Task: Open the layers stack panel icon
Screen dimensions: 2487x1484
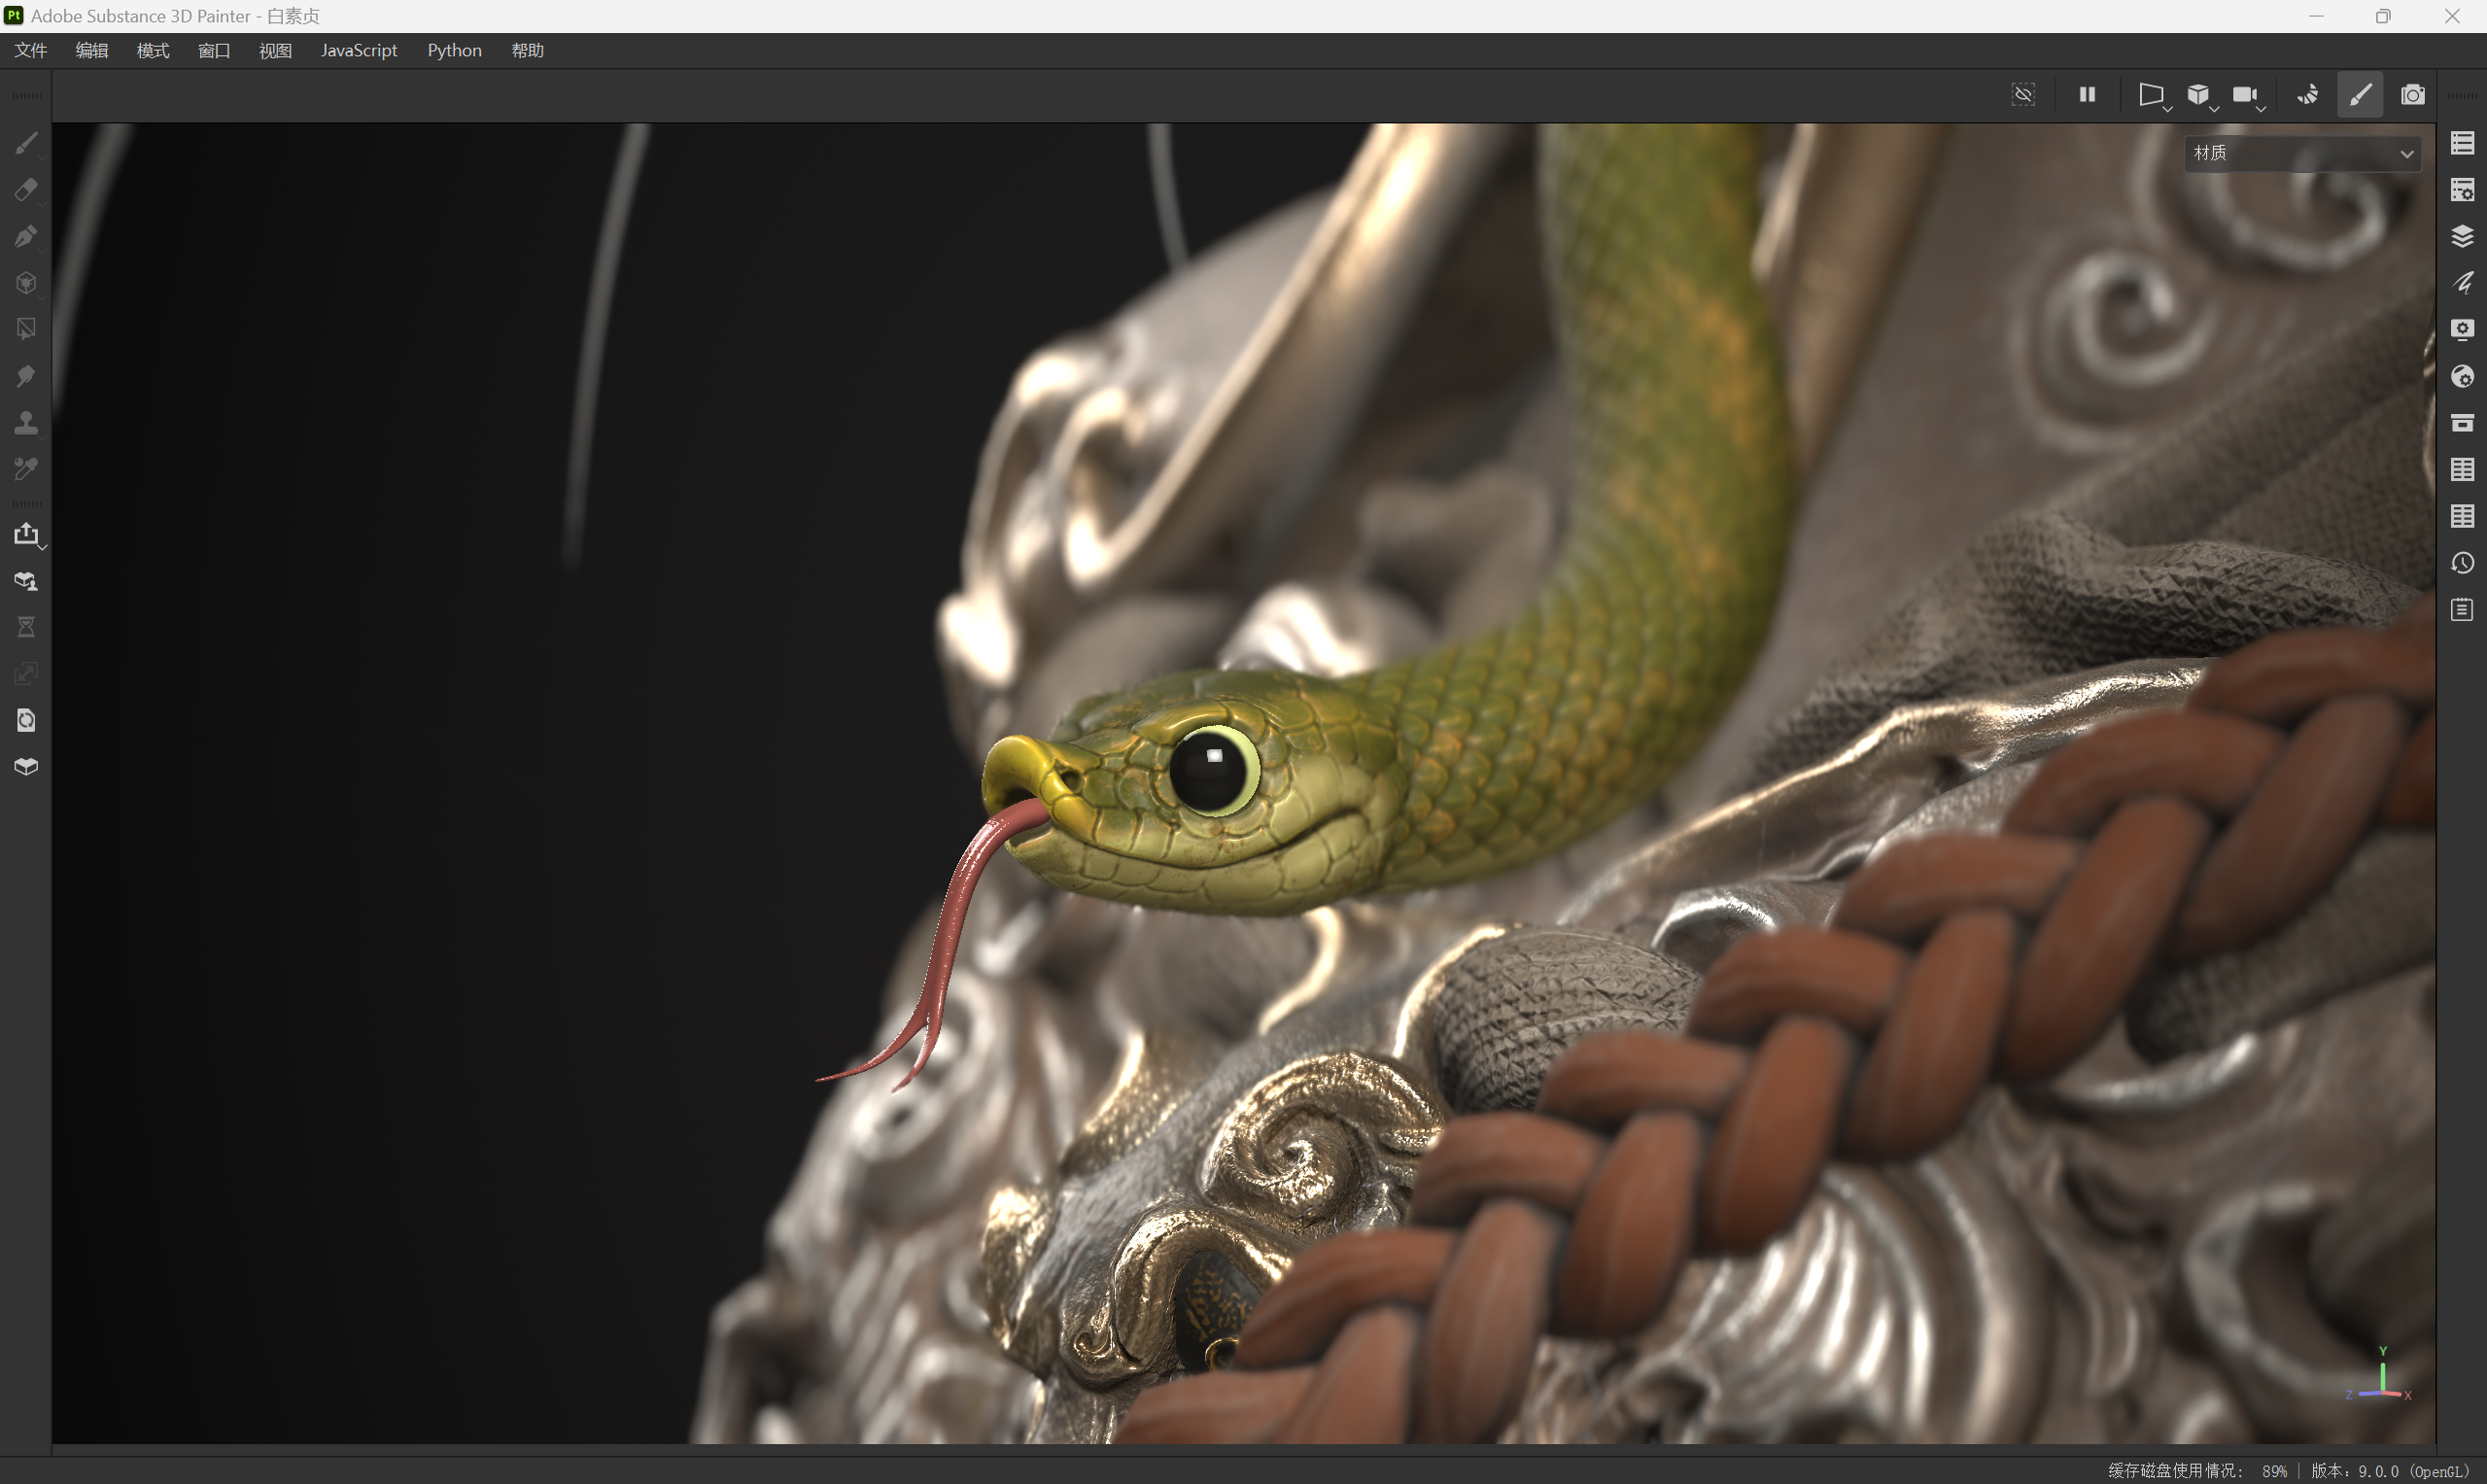Action: [x=2462, y=236]
